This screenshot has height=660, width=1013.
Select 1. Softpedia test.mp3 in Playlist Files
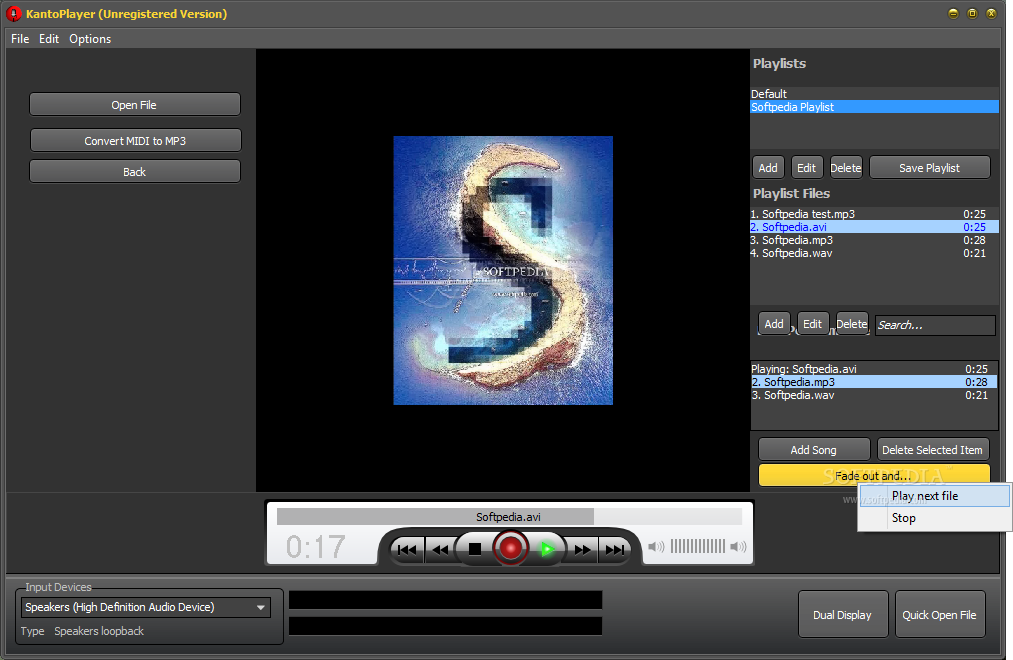tap(874, 214)
